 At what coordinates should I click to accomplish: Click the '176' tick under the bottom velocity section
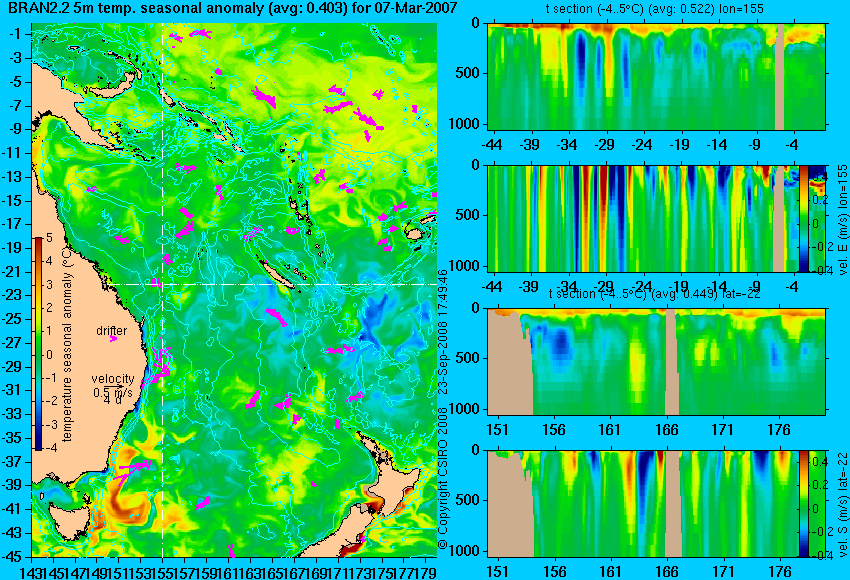point(780,572)
